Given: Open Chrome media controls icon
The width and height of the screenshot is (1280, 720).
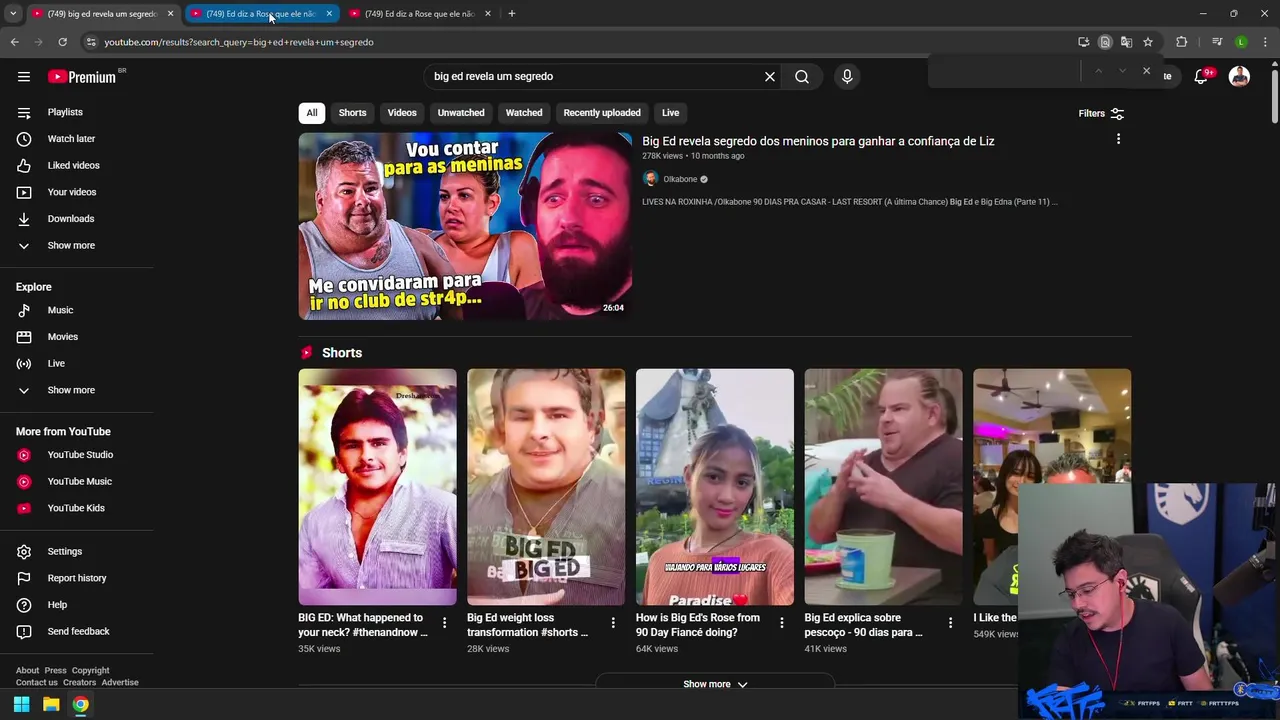Looking at the screenshot, I should coord(1217,42).
